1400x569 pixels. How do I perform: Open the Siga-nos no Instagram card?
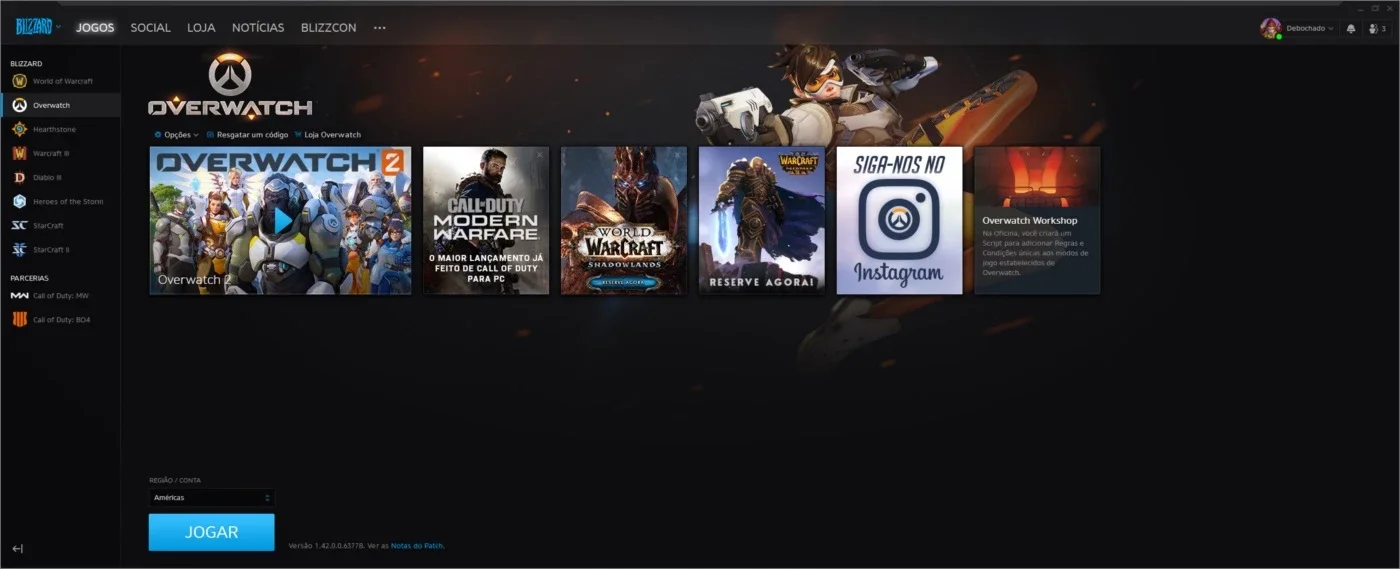[x=900, y=220]
